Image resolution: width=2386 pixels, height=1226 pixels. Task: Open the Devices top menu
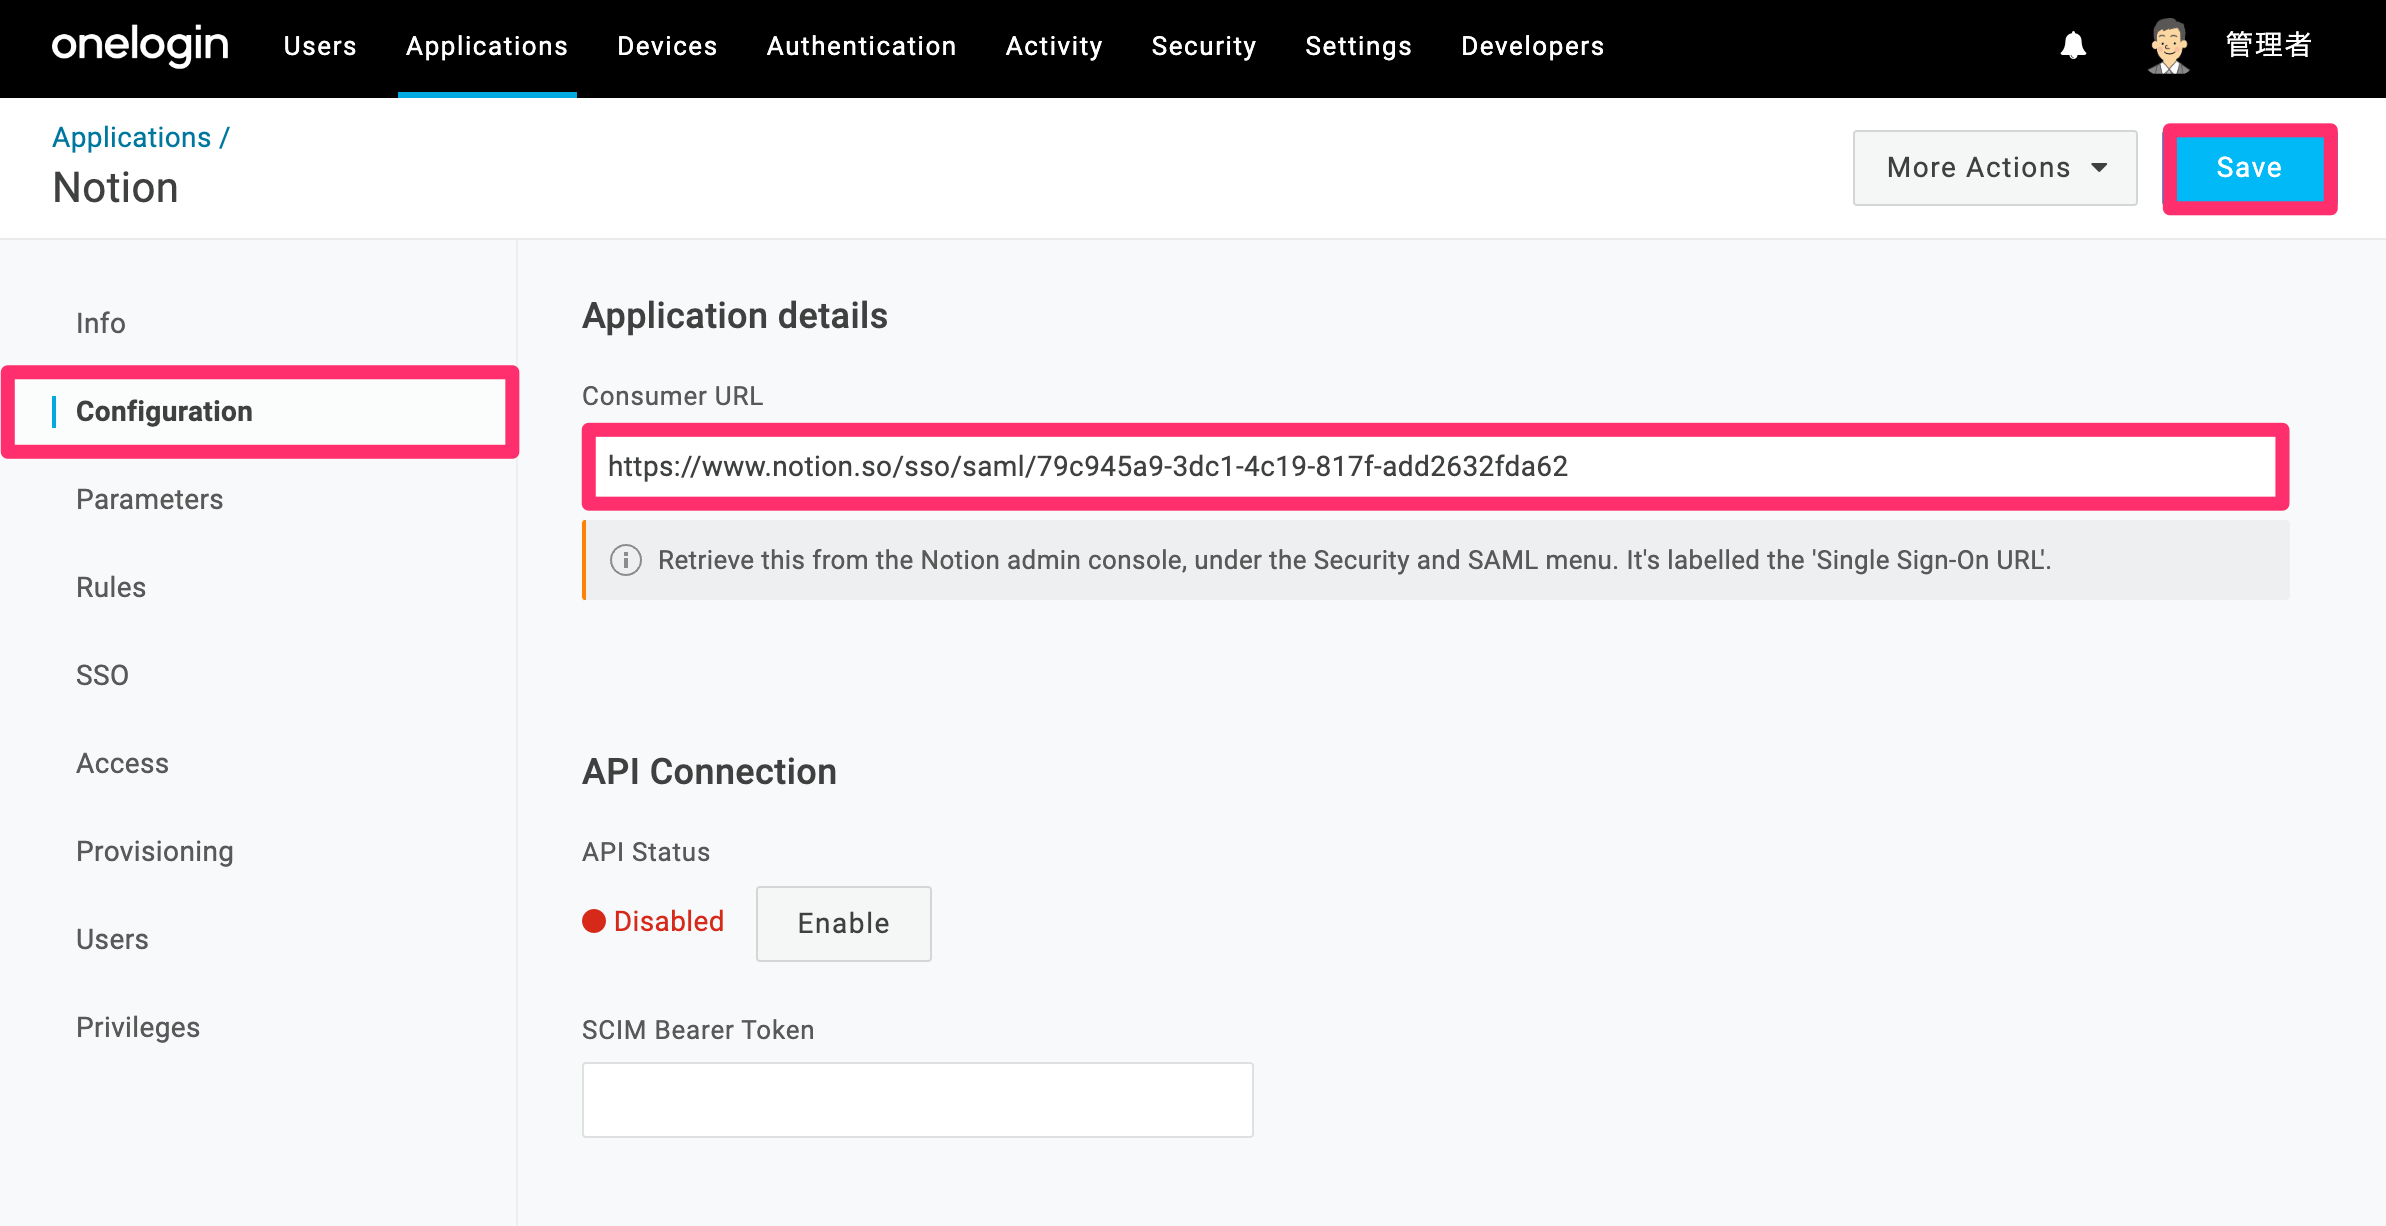pyautogui.click(x=667, y=46)
